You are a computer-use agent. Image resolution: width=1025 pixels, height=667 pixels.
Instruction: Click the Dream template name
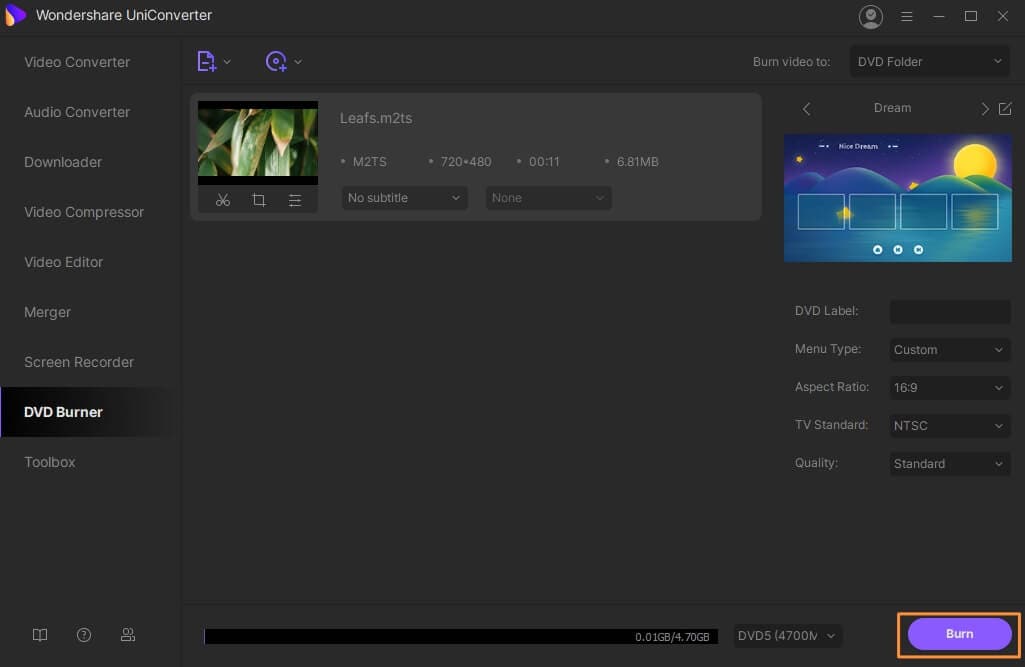click(x=892, y=108)
